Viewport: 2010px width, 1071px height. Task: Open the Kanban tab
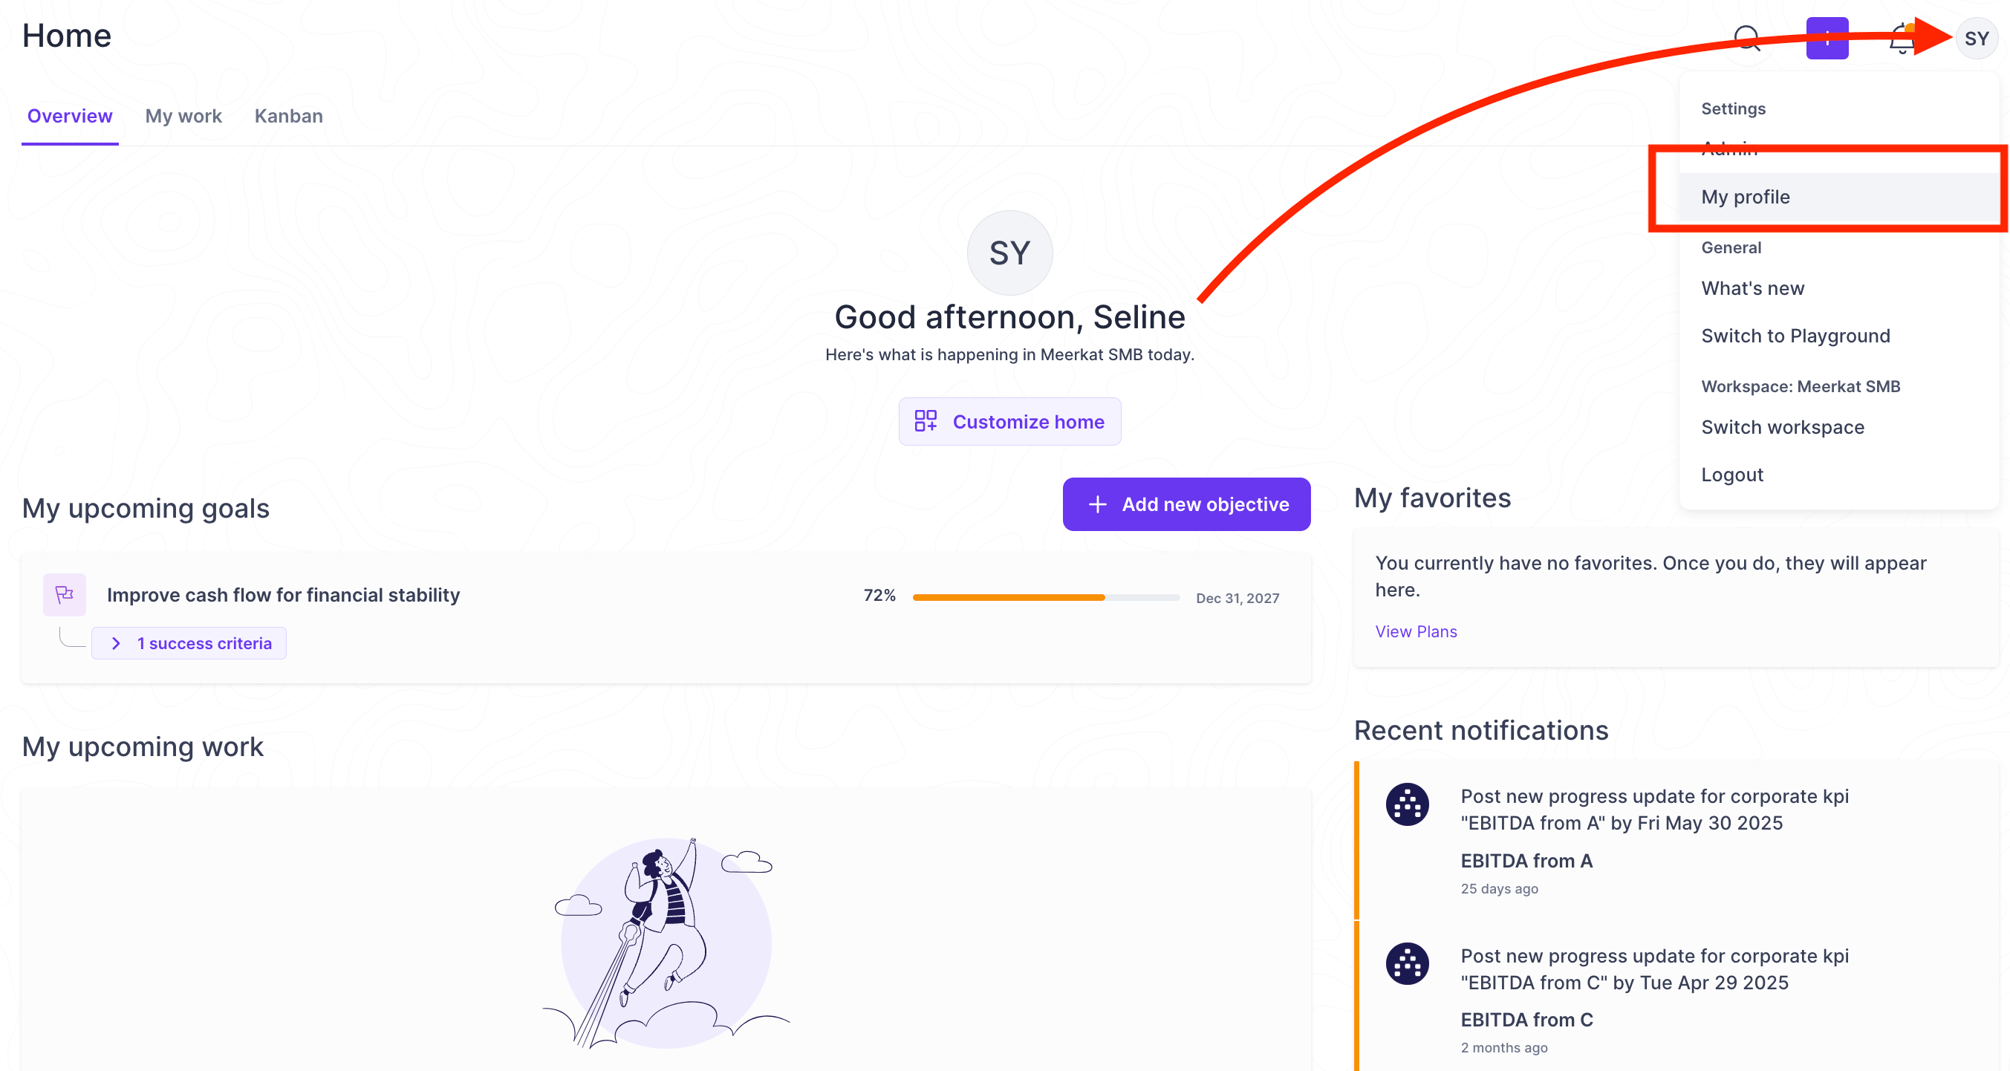(x=288, y=116)
